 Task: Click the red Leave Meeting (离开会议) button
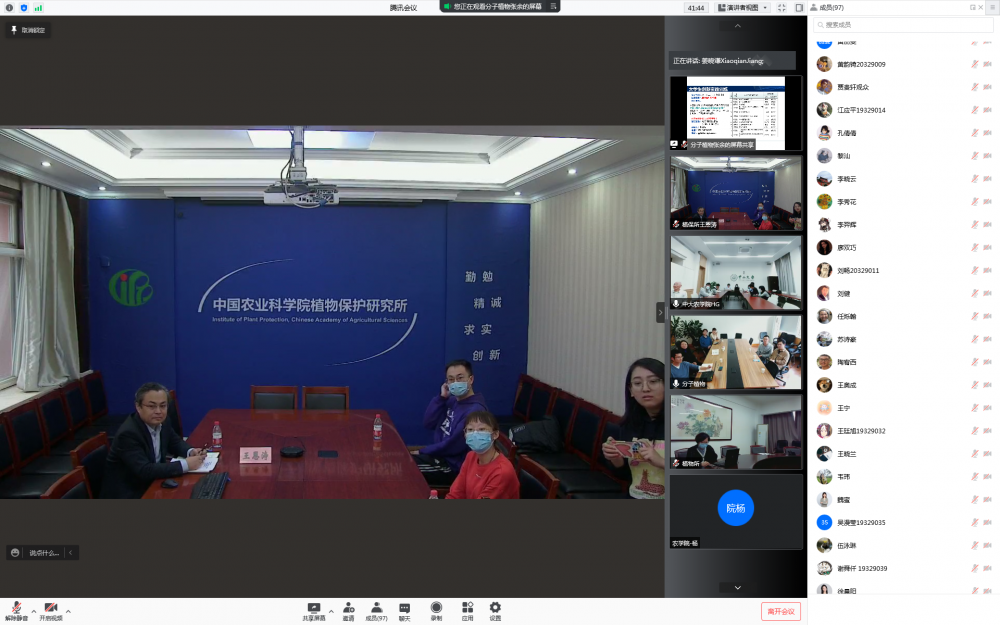pyautogui.click(x=780, y=611)
